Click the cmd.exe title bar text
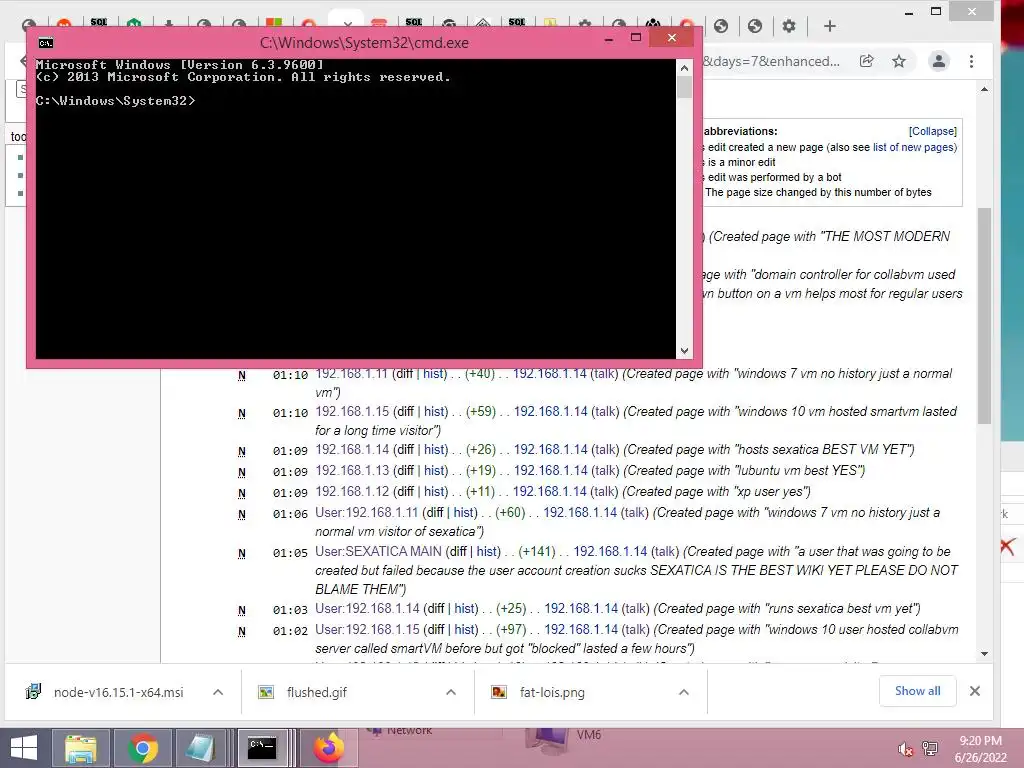The height and width of the screenshot is (768, 1024). 364,43
